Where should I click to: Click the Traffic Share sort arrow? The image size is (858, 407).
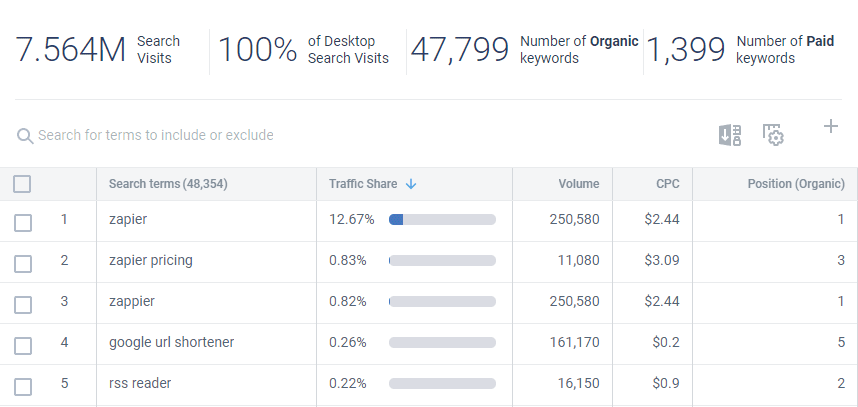point(411,184)
